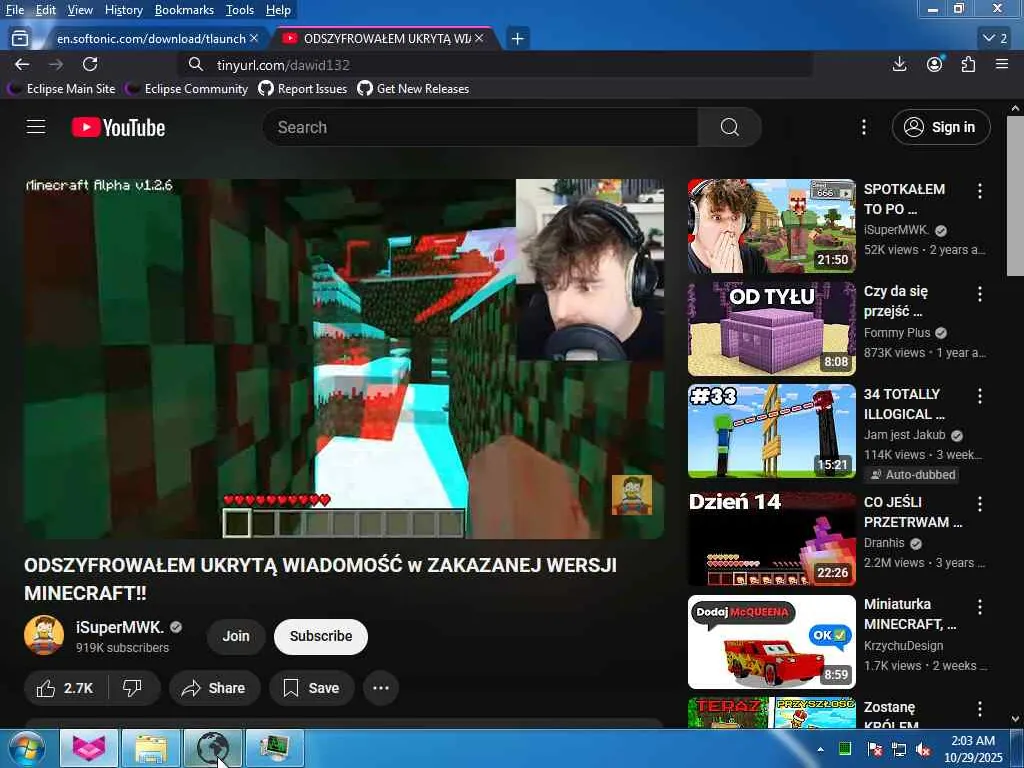The width and height of the screenshot is (1024, 768).
Task: Open the Edit menu
Action: [x=45, y=10]
